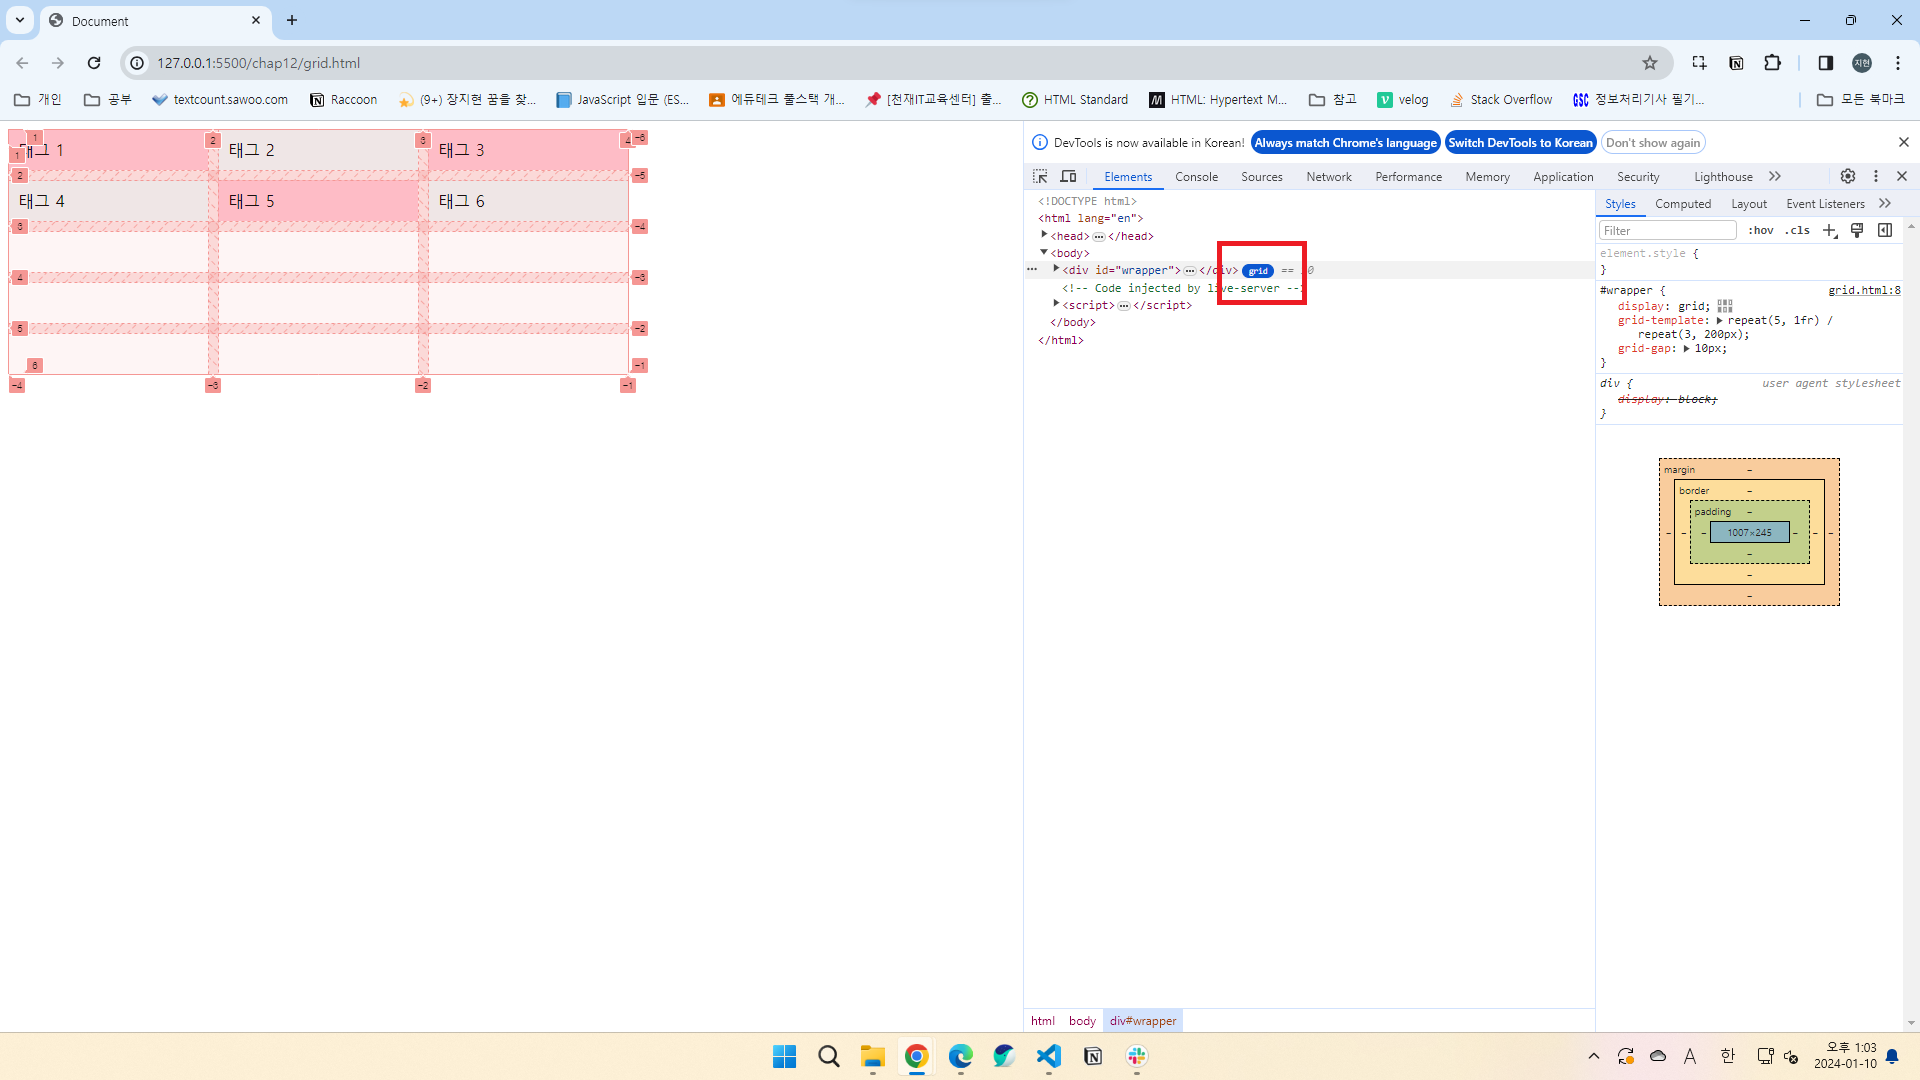Image resolution: width=1920 pixels, height=1080 pixels.
Task: Click the Settings gear icon in DevTools
Action: point(1847,177)
